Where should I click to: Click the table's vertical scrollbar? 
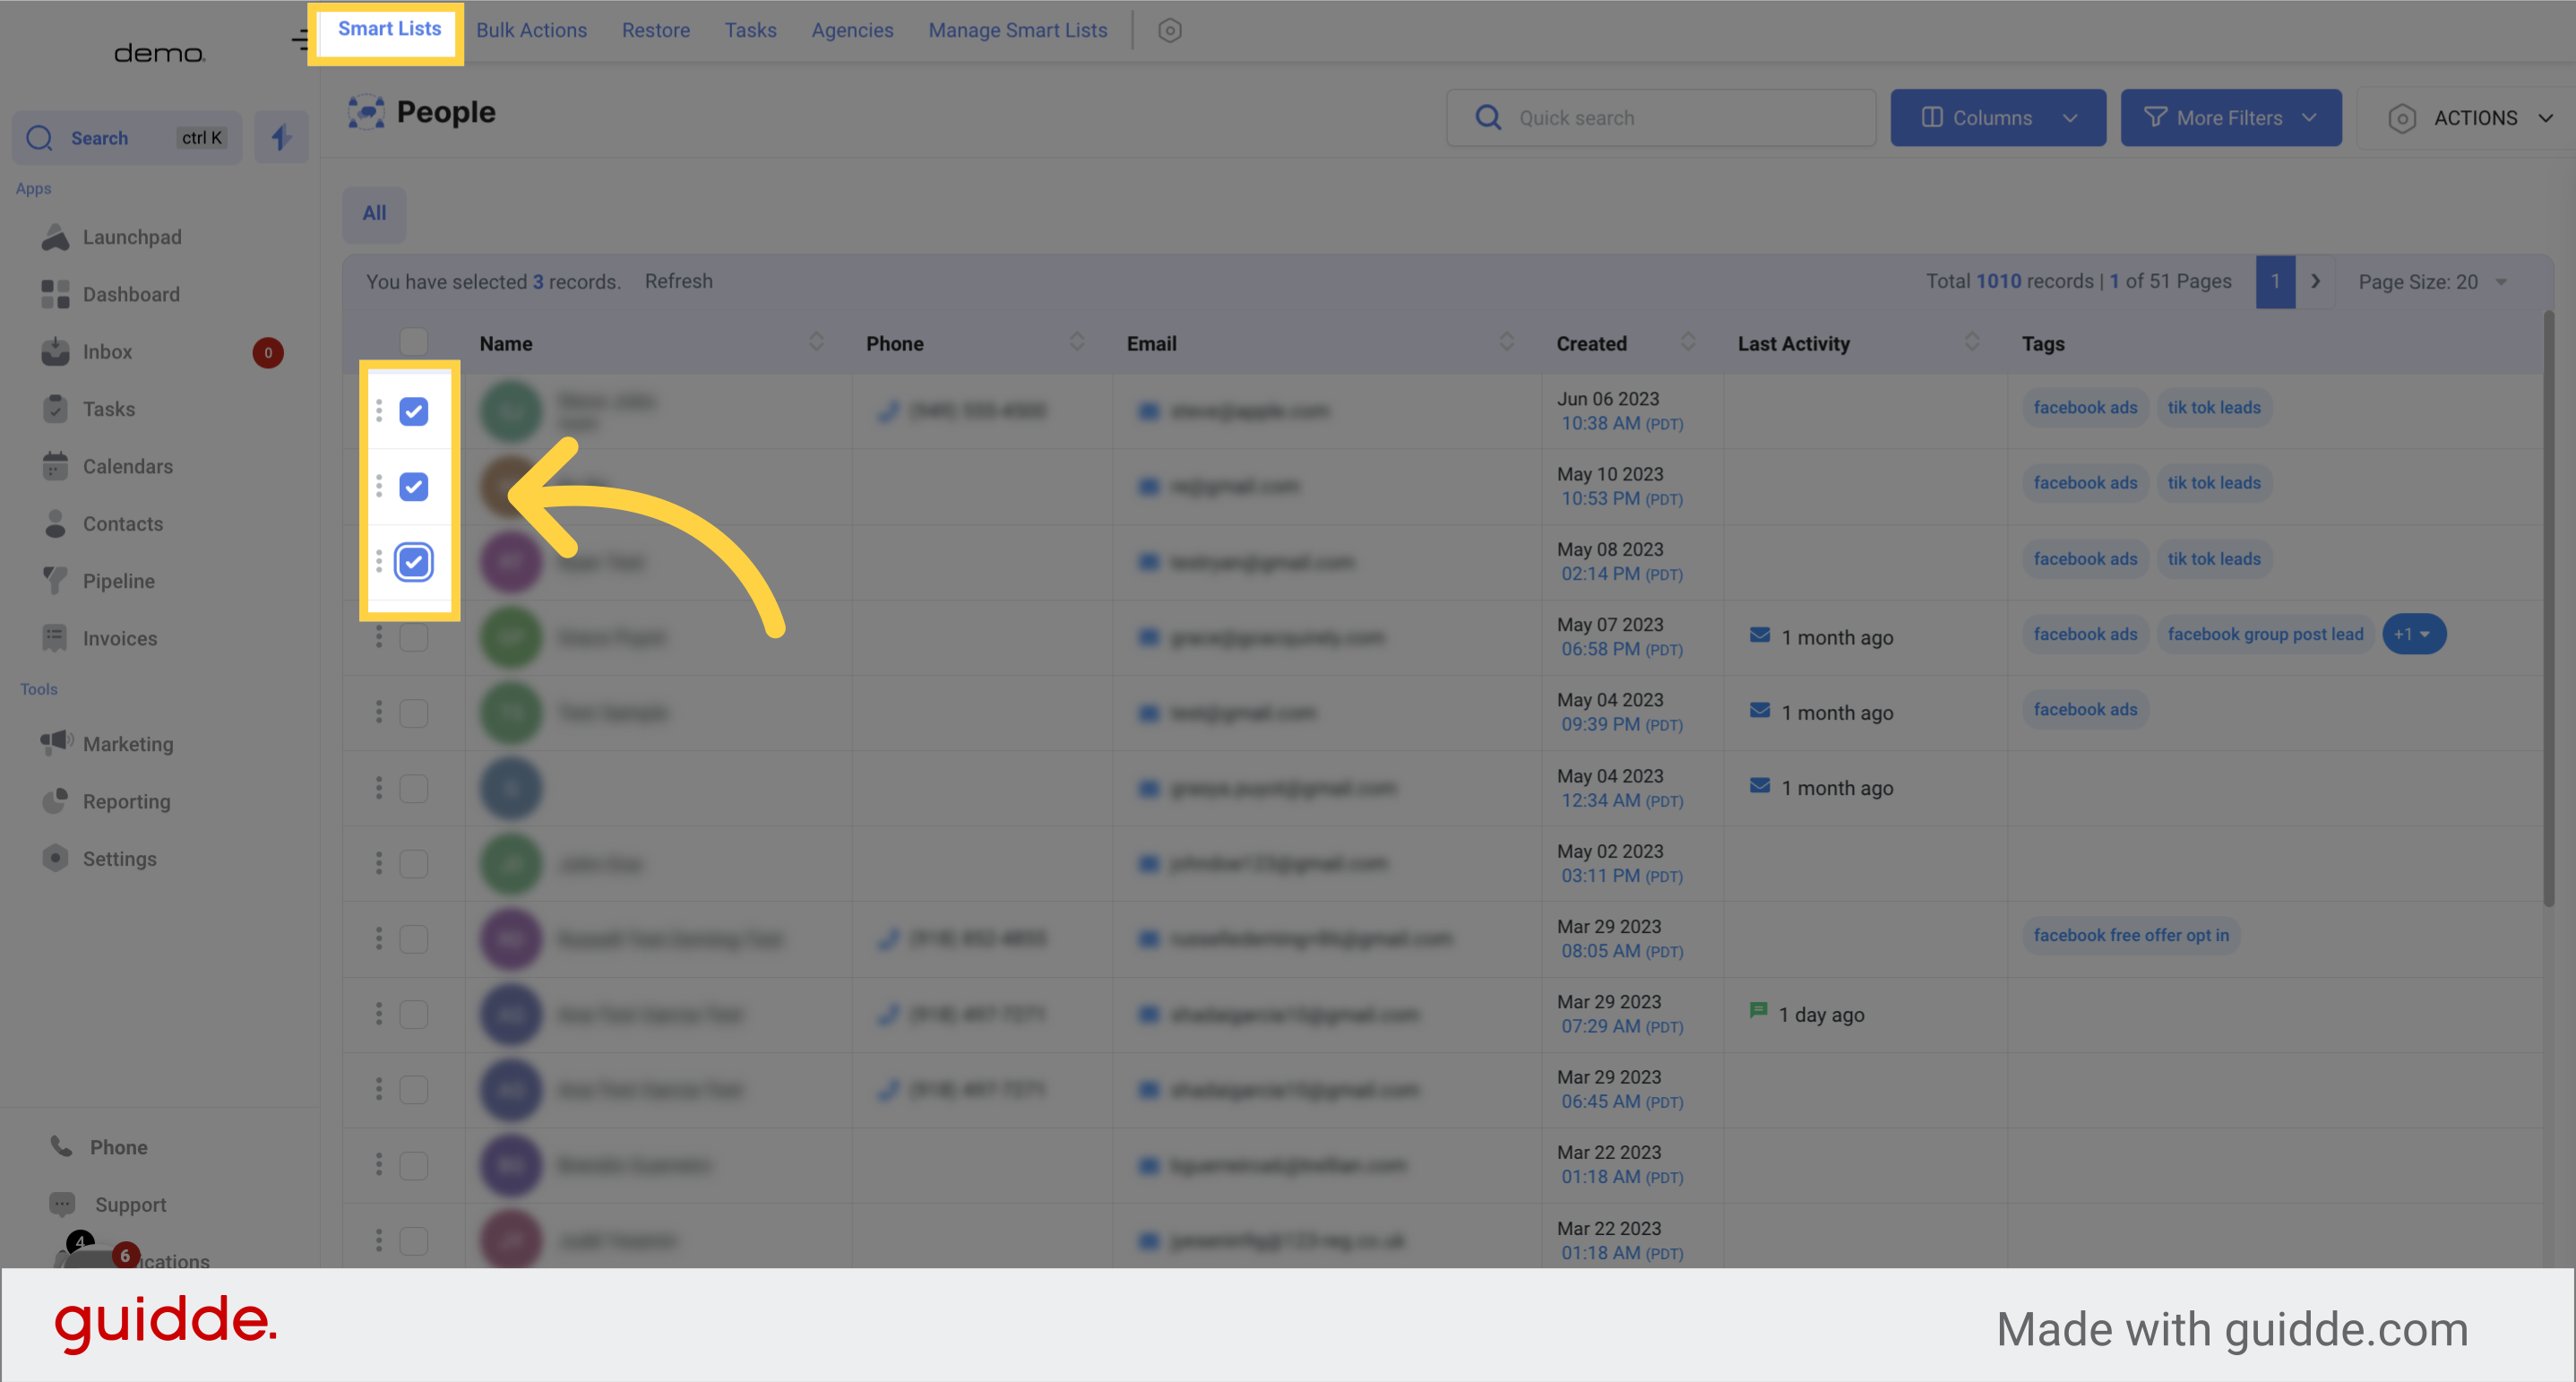click(x=2549, y=610)
